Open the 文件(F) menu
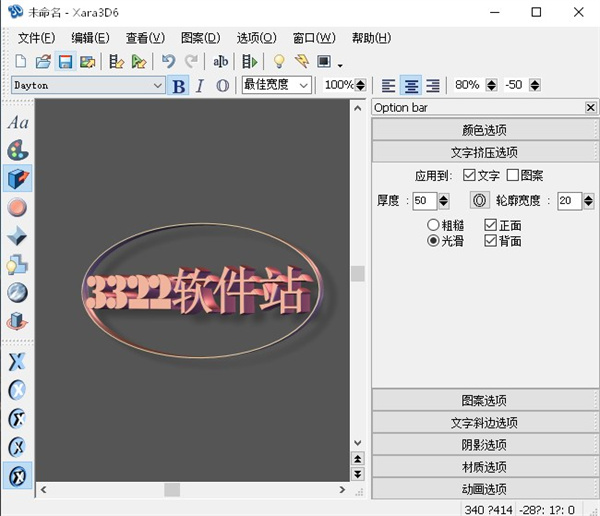The image size is (600, 516). (37, 38)
